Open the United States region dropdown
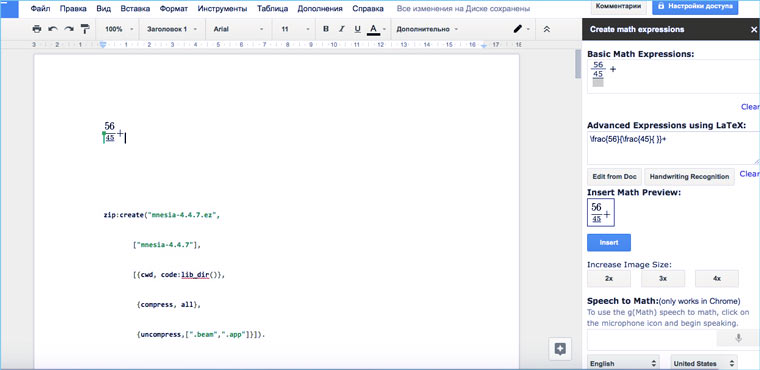 (x=704, y=363)
